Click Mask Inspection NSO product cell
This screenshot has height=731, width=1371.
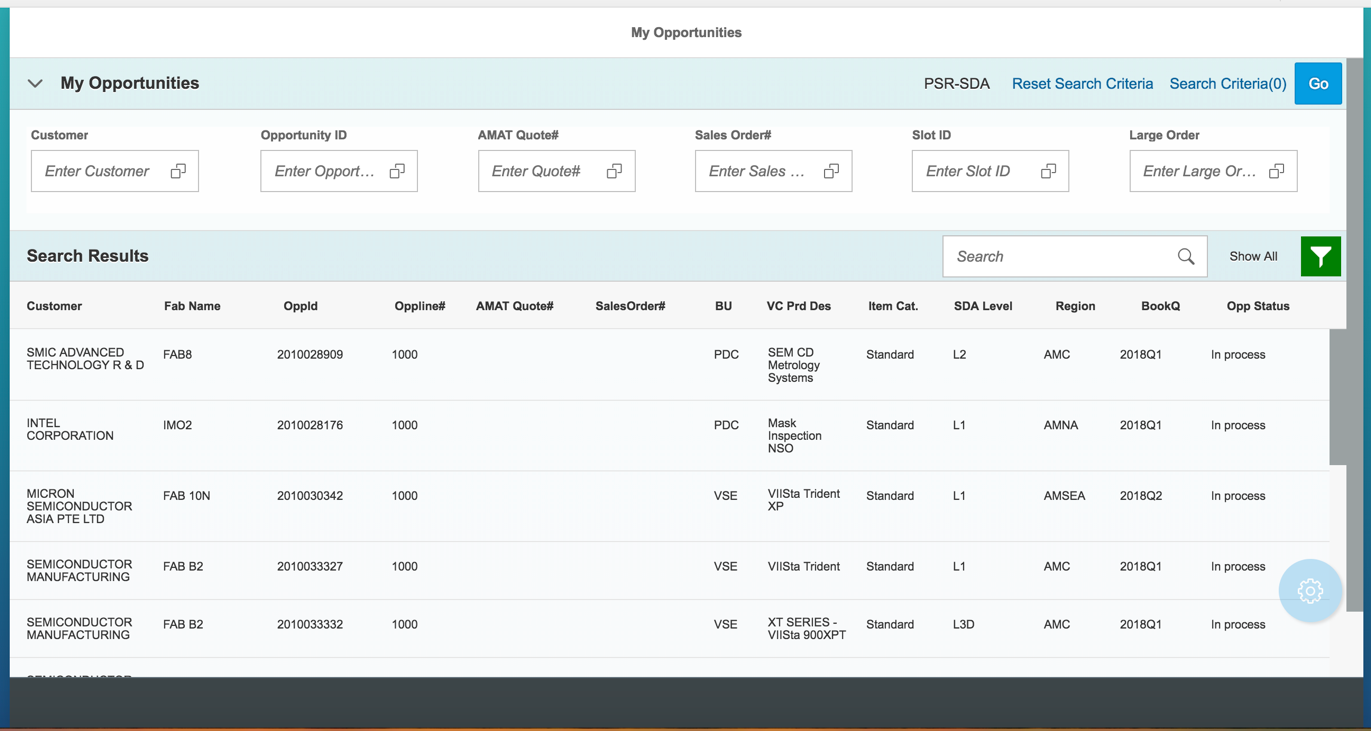795,435
